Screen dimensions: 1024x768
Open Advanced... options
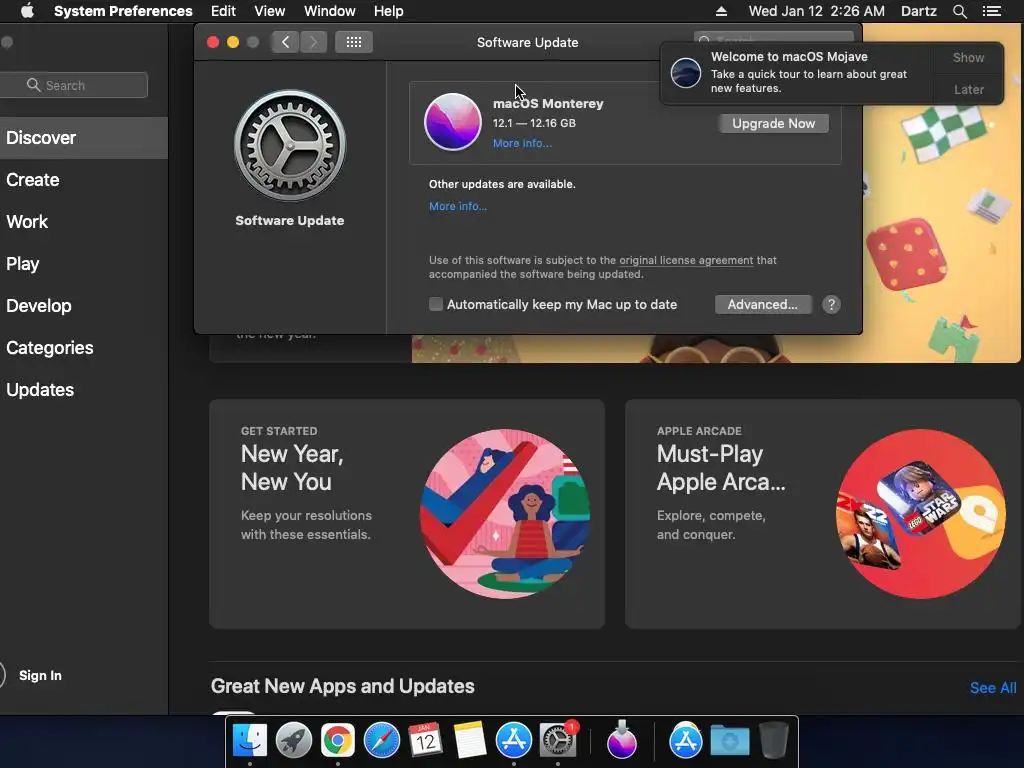[763, 304]
